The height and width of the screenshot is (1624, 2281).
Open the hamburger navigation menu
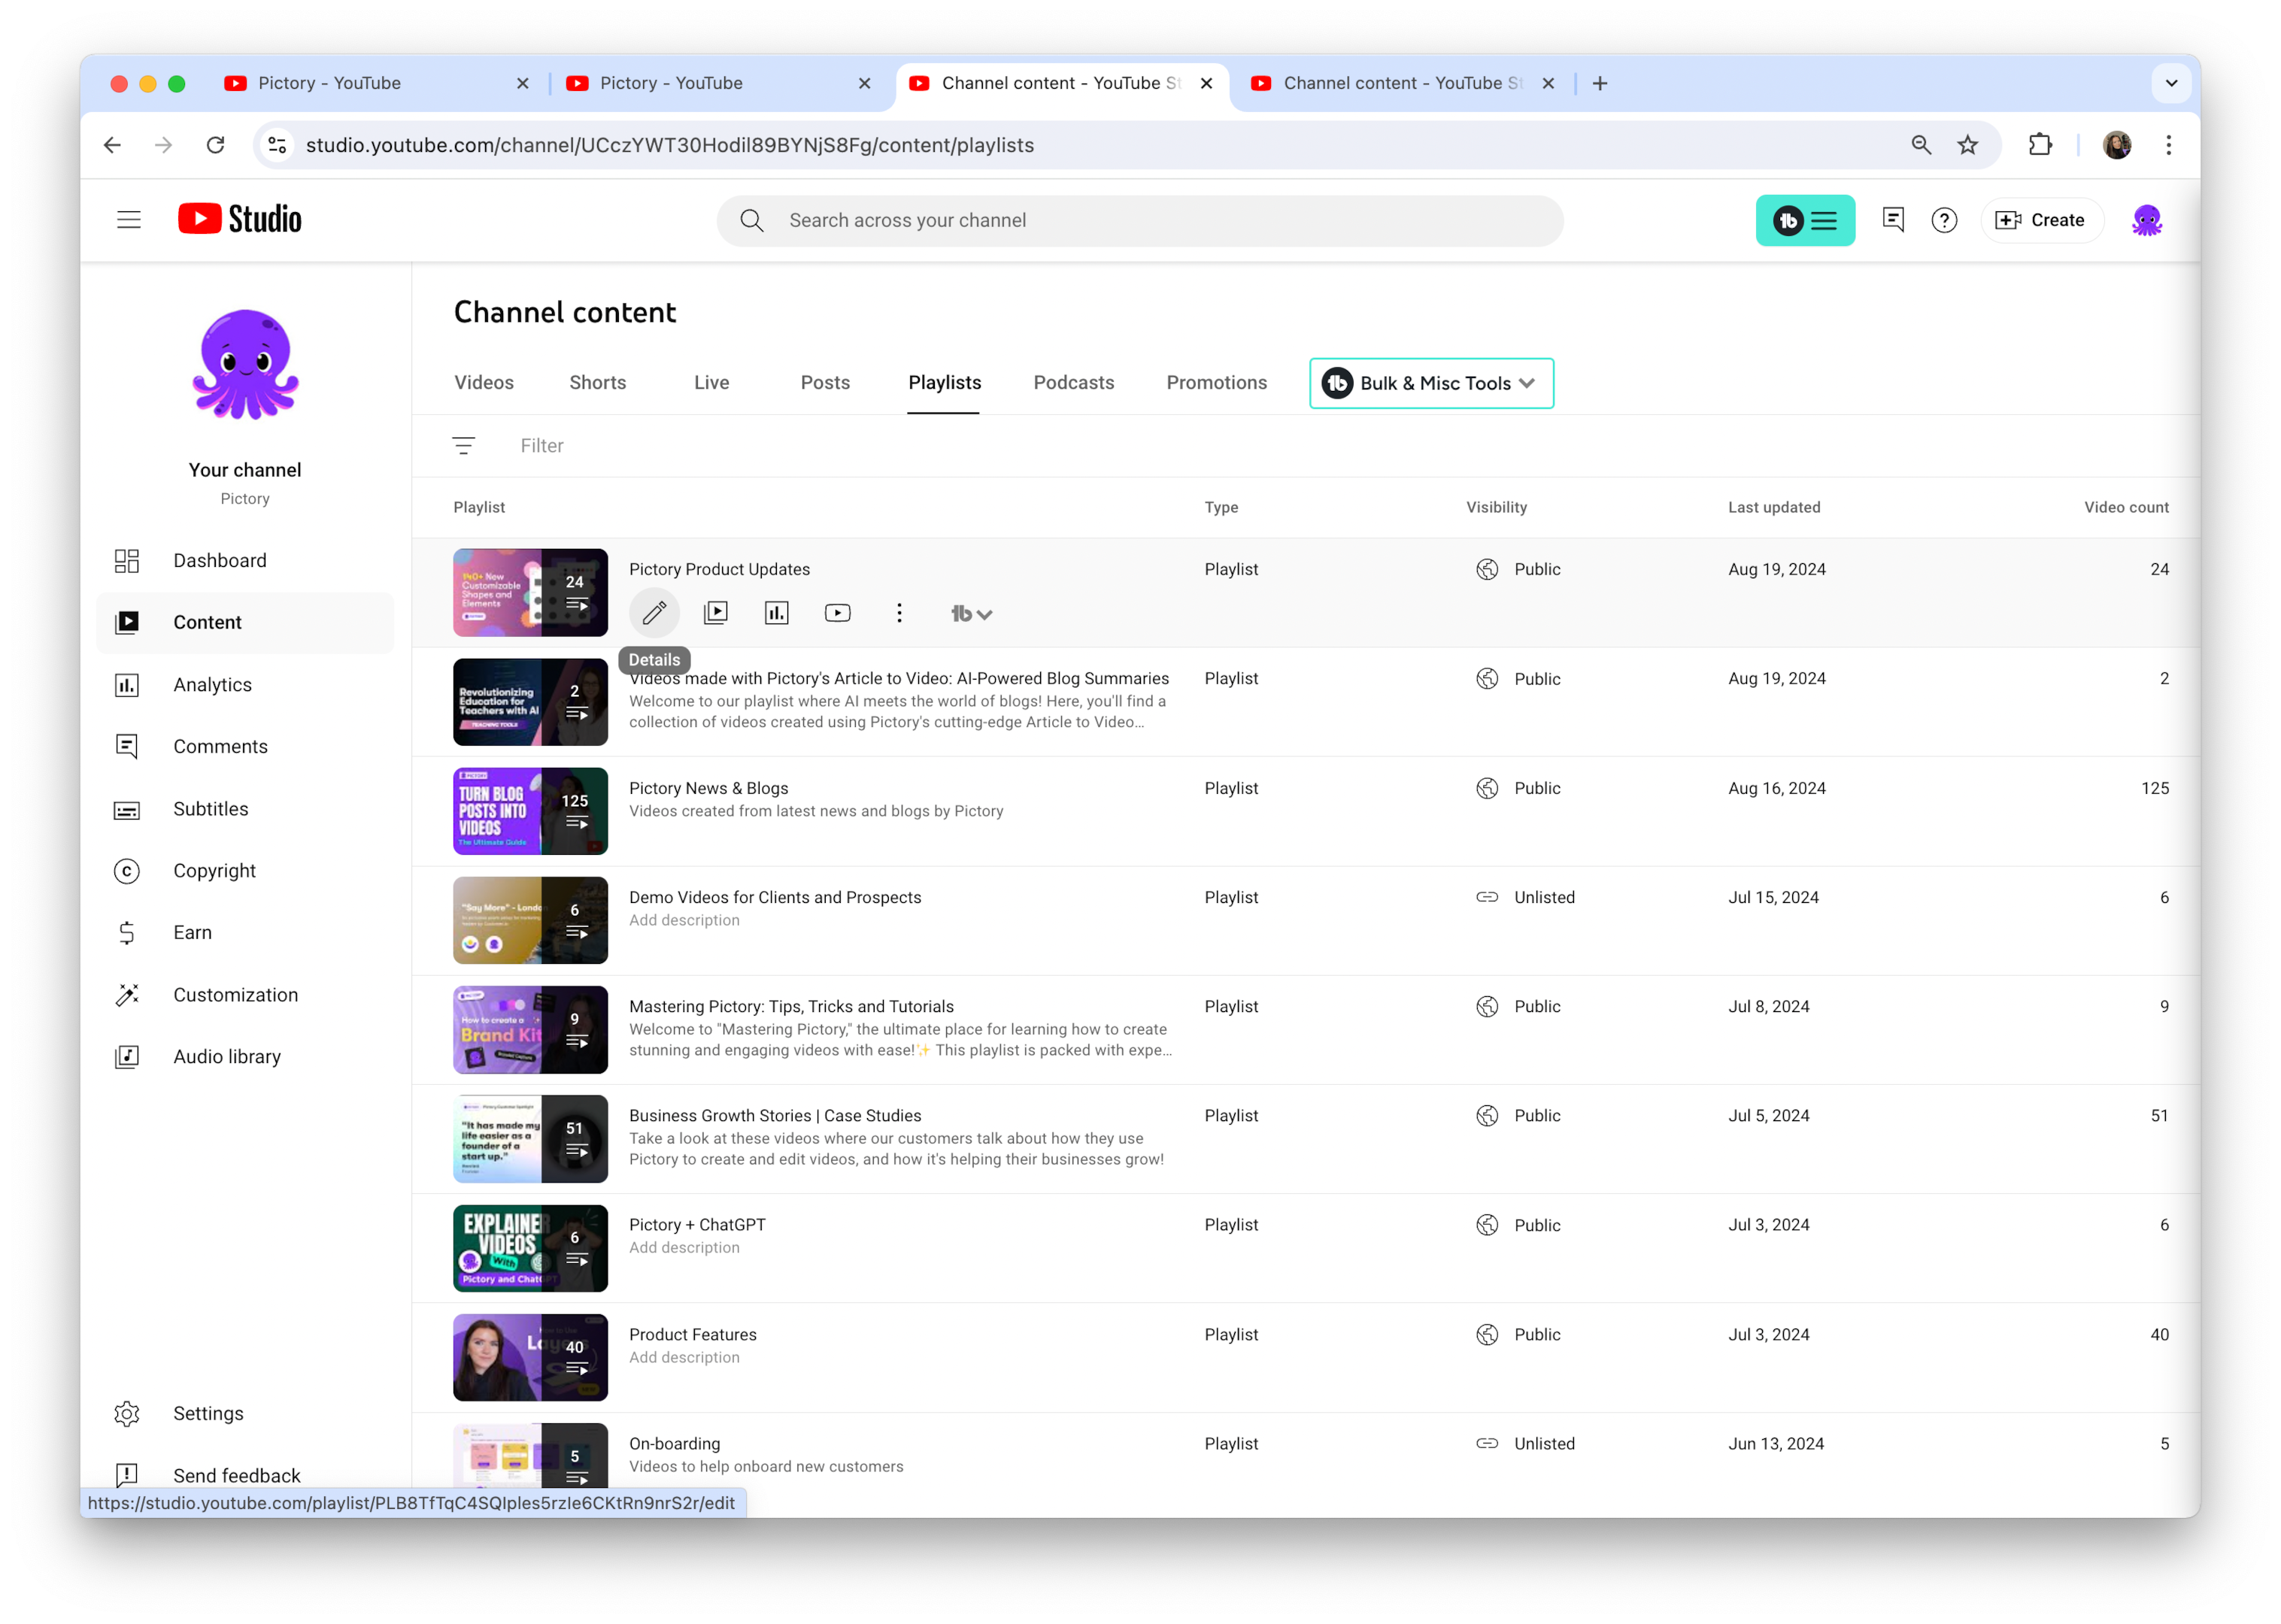point(129,220)
